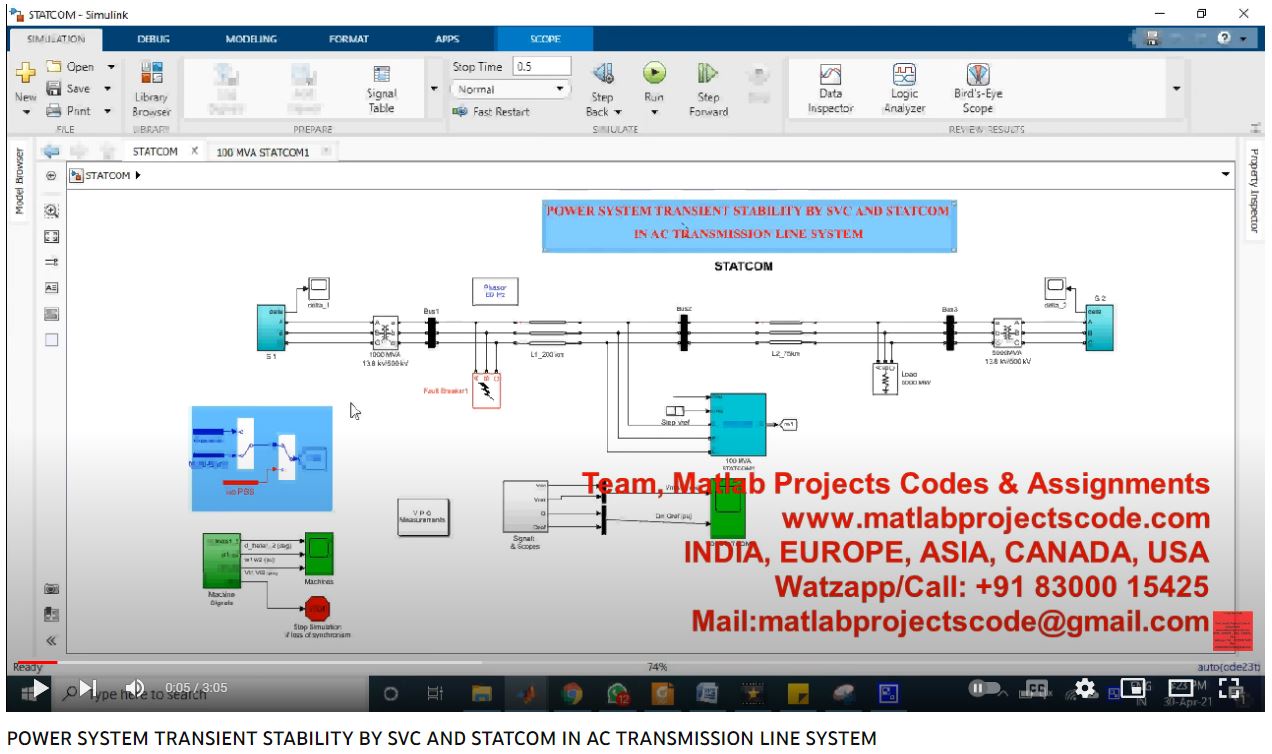Open the V P Q Measurements block
Image resolution: width=1272 pixels, height=754 pixels.
(x=423, y=518)
